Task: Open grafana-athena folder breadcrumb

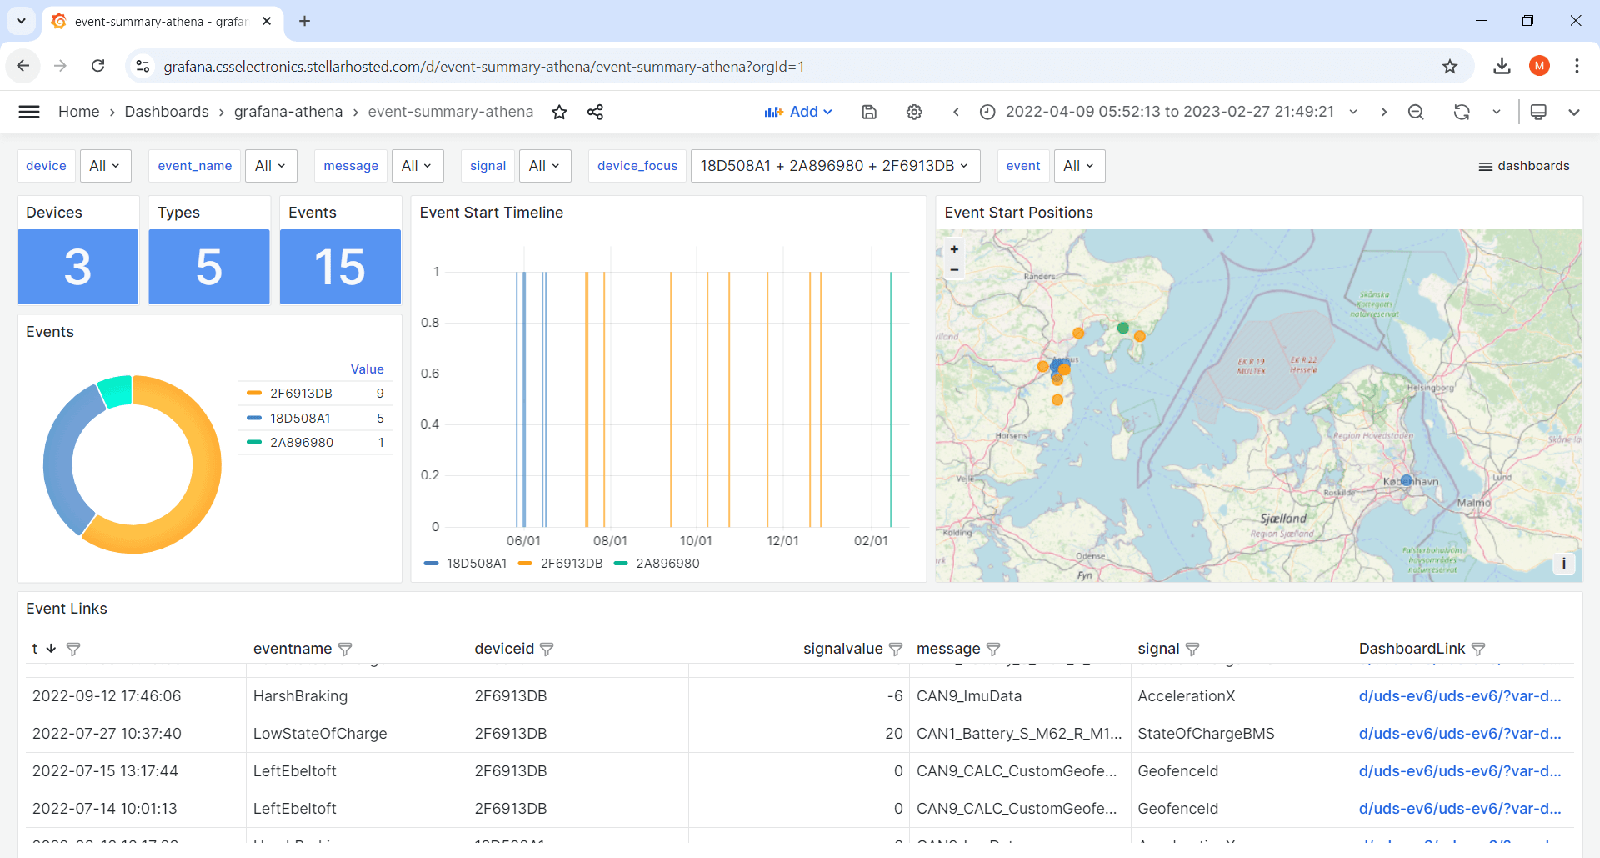Action: (x=288, y=112)
